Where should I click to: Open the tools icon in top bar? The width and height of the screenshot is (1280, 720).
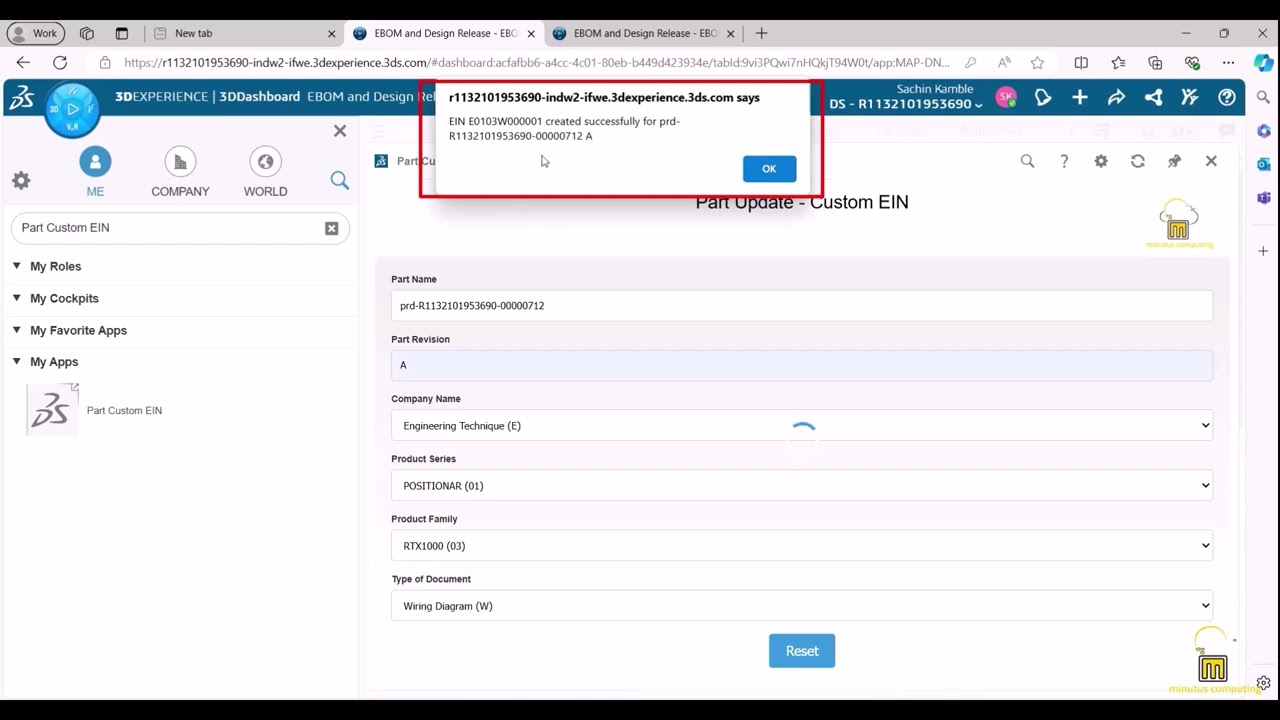pyautogui.click(x=1189, y=97)
